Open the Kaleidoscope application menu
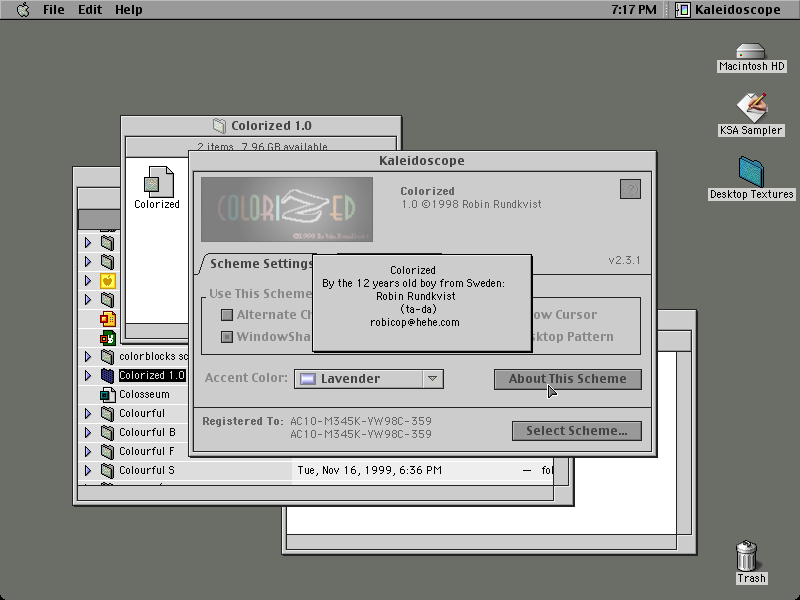The image size is (800, 600). point(728,10)
